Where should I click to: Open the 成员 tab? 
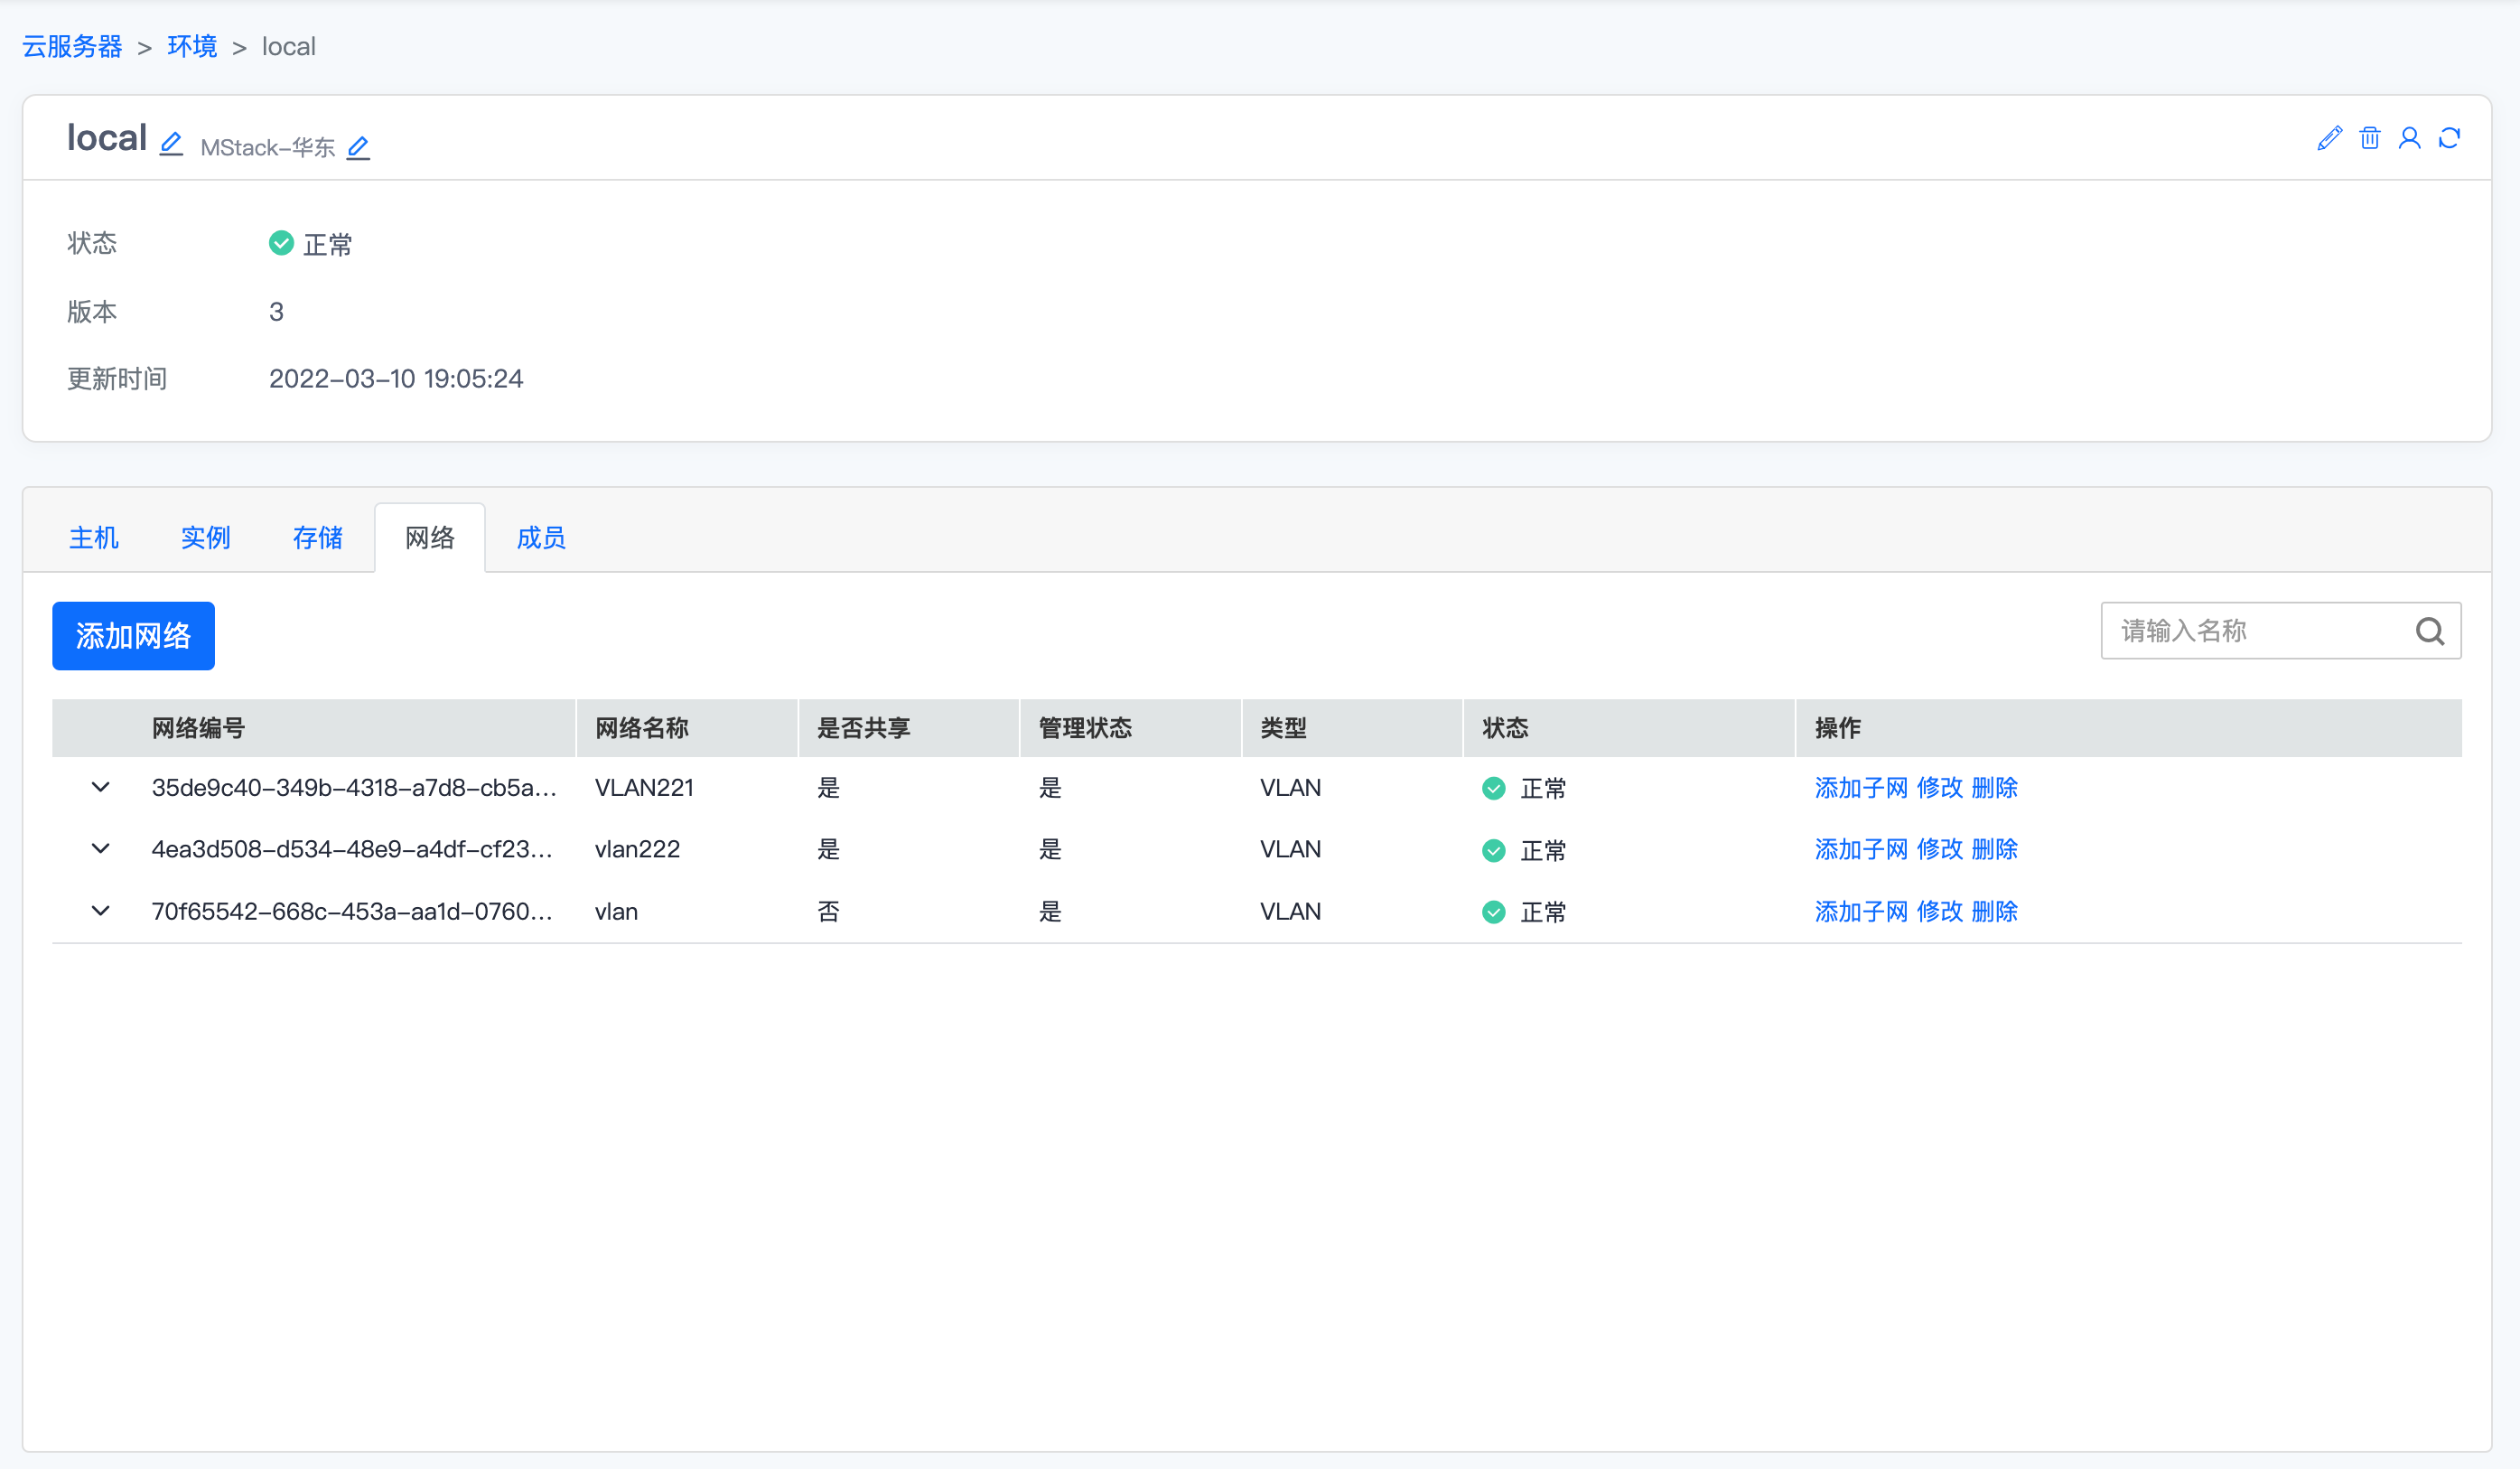[x=542, y=538]
